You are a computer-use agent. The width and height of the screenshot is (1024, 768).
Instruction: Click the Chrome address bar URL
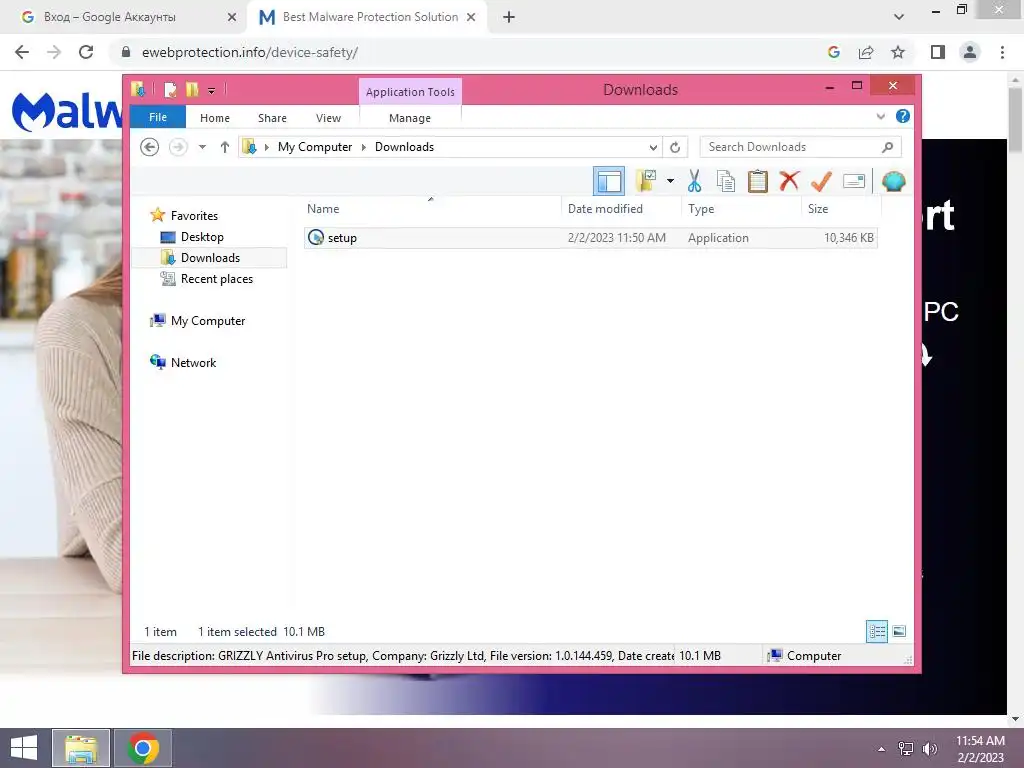point(249,52)
